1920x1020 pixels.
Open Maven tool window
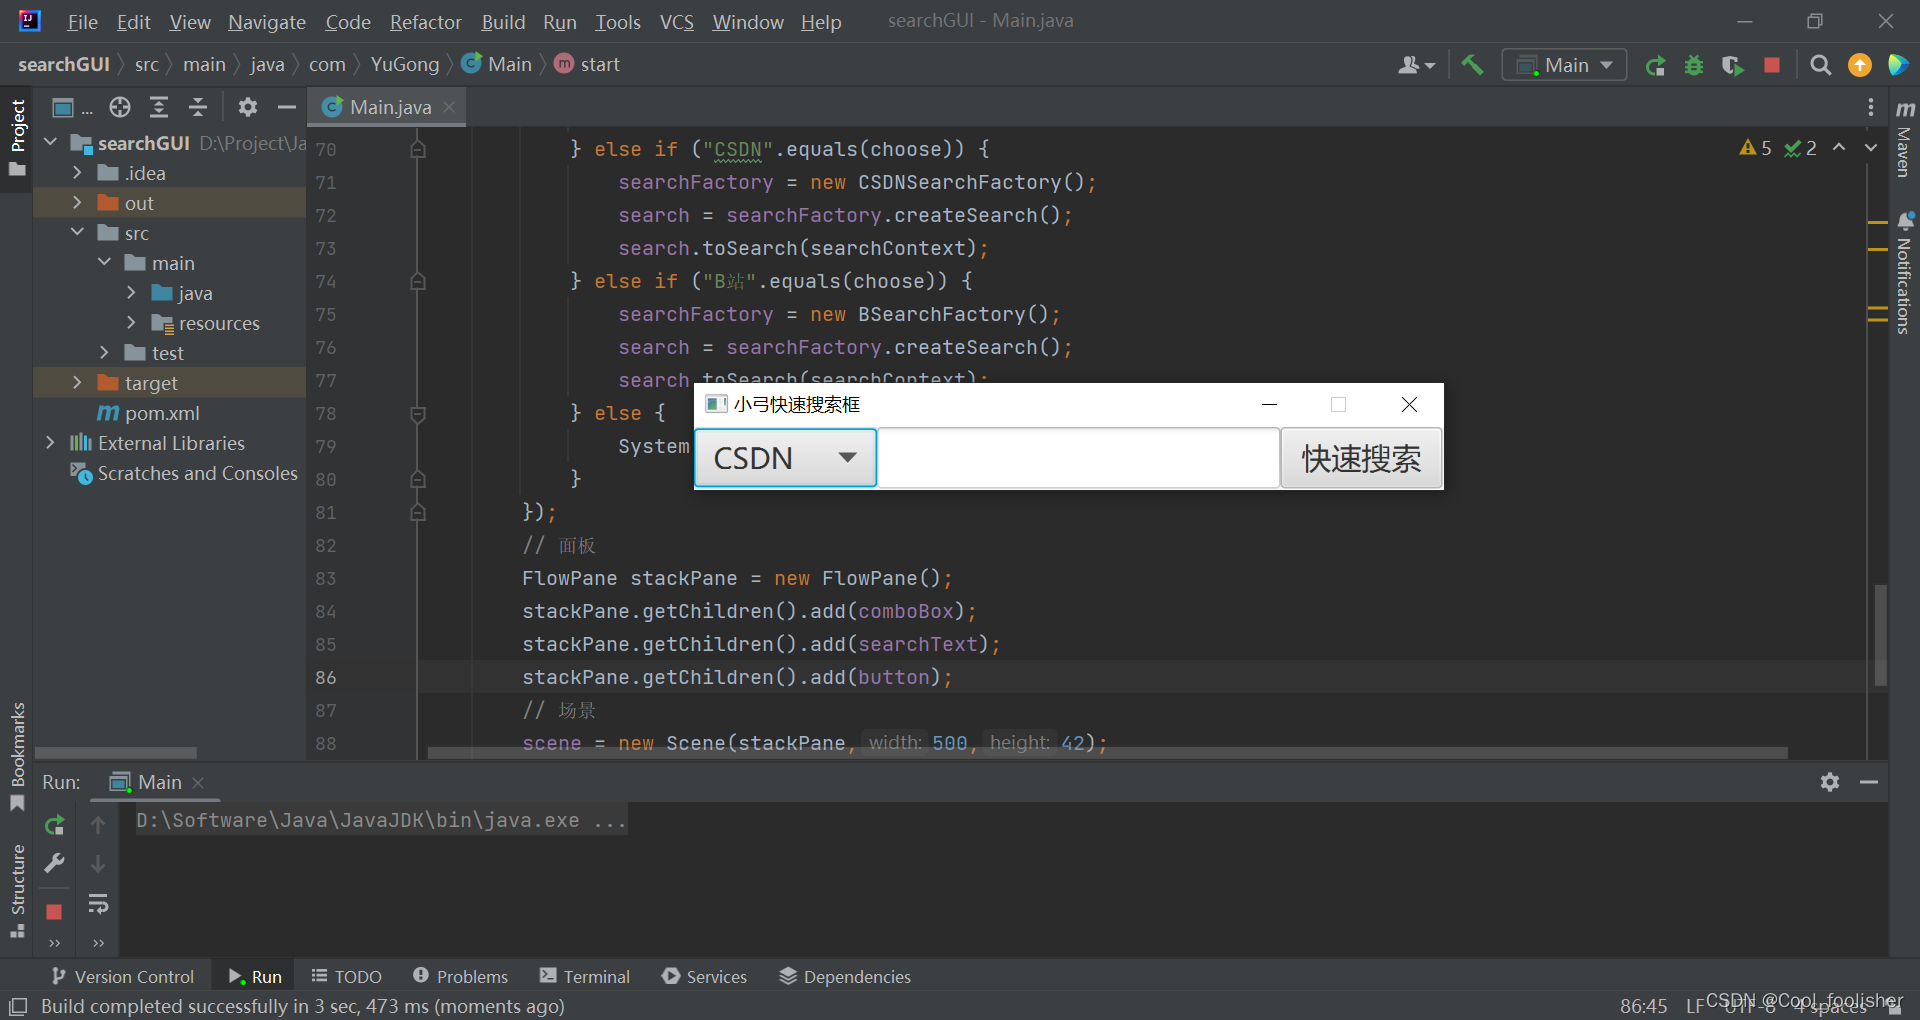[x=1905, y=138]
